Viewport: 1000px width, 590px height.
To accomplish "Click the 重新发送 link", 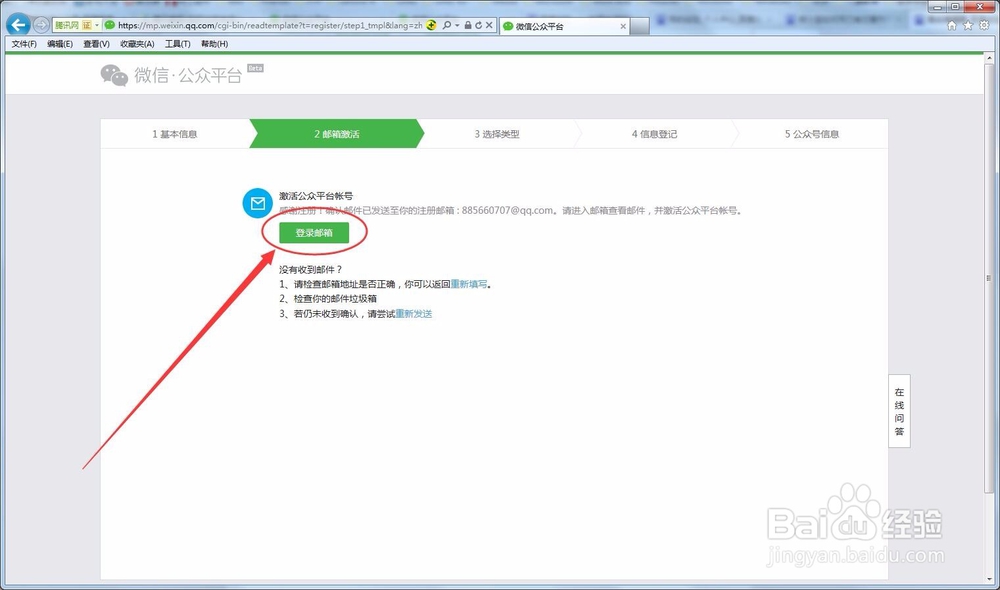I will (x=414, y=314).
